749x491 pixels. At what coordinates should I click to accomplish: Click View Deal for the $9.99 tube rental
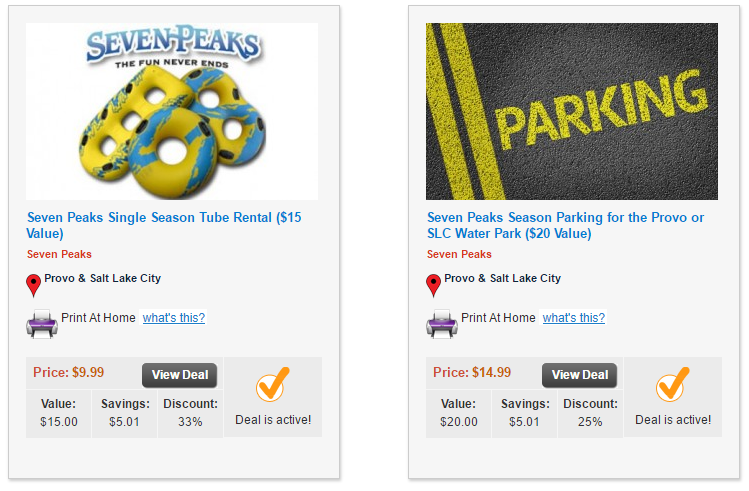[x=180, y=375]
